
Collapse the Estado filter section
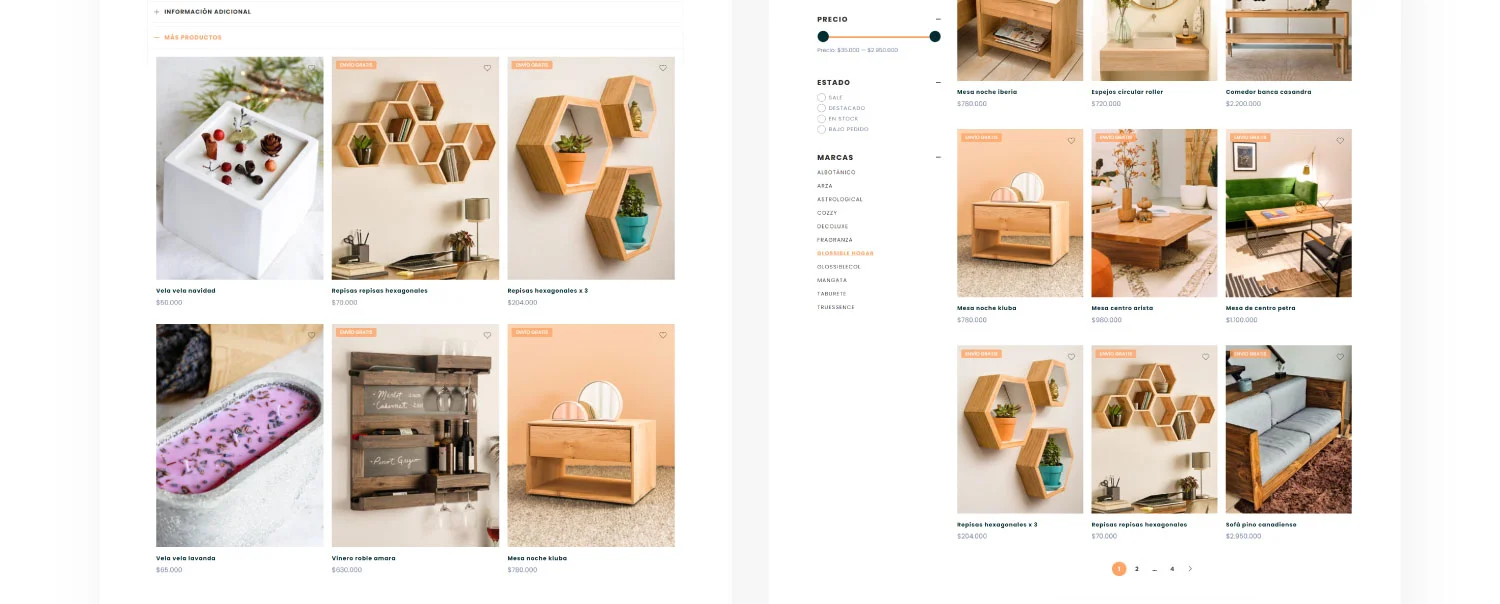click(x=938, y=82)
